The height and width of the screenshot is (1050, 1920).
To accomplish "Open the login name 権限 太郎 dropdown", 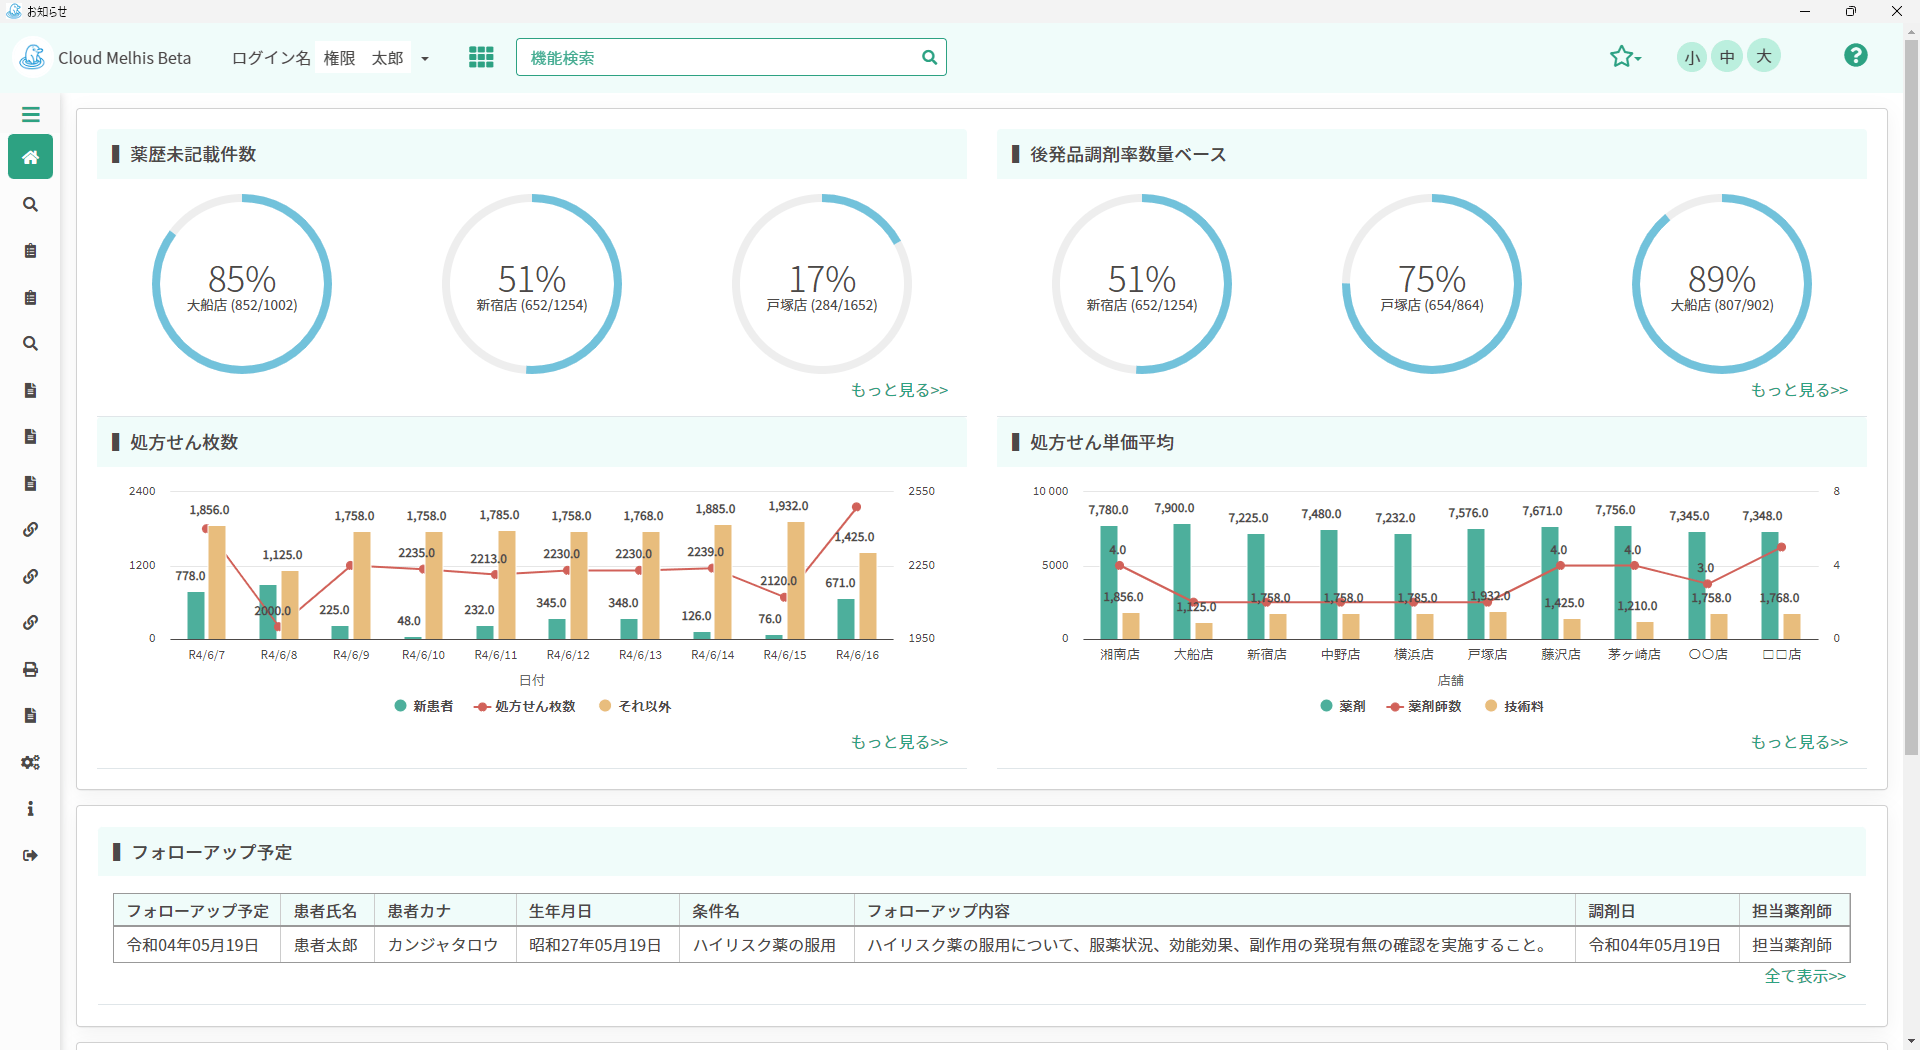I will click(425, 59).
